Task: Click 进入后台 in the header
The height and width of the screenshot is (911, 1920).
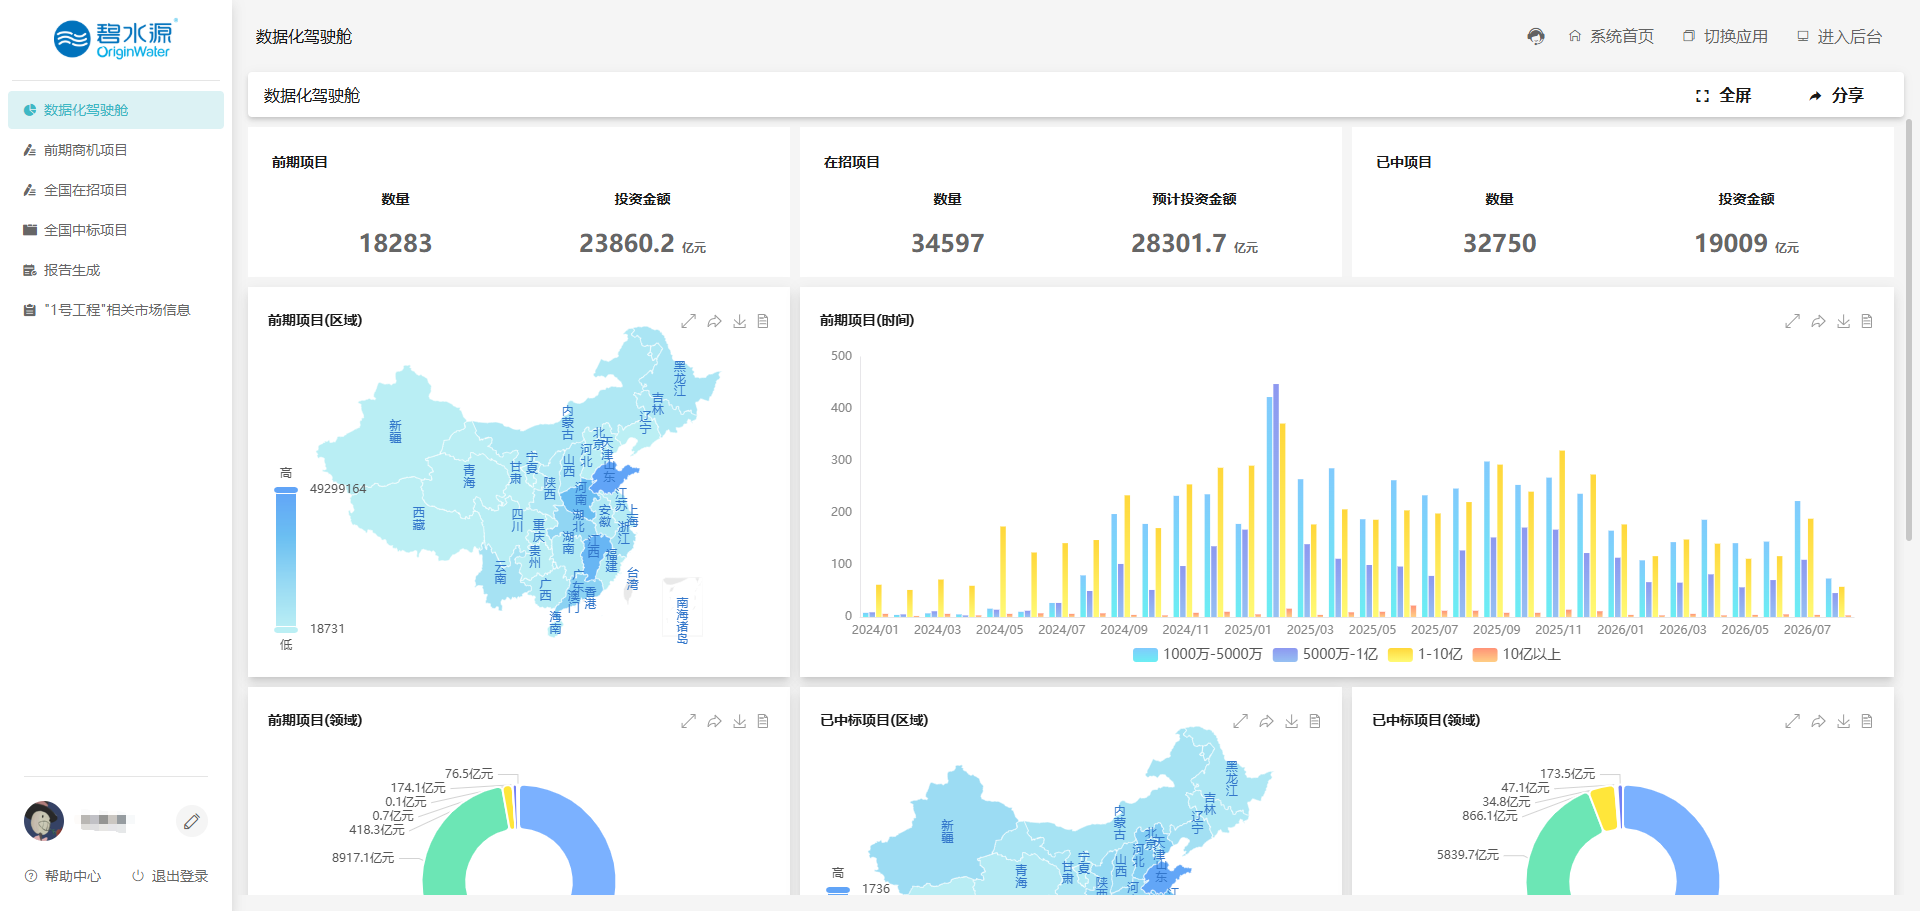Action: coord(1839,37)
